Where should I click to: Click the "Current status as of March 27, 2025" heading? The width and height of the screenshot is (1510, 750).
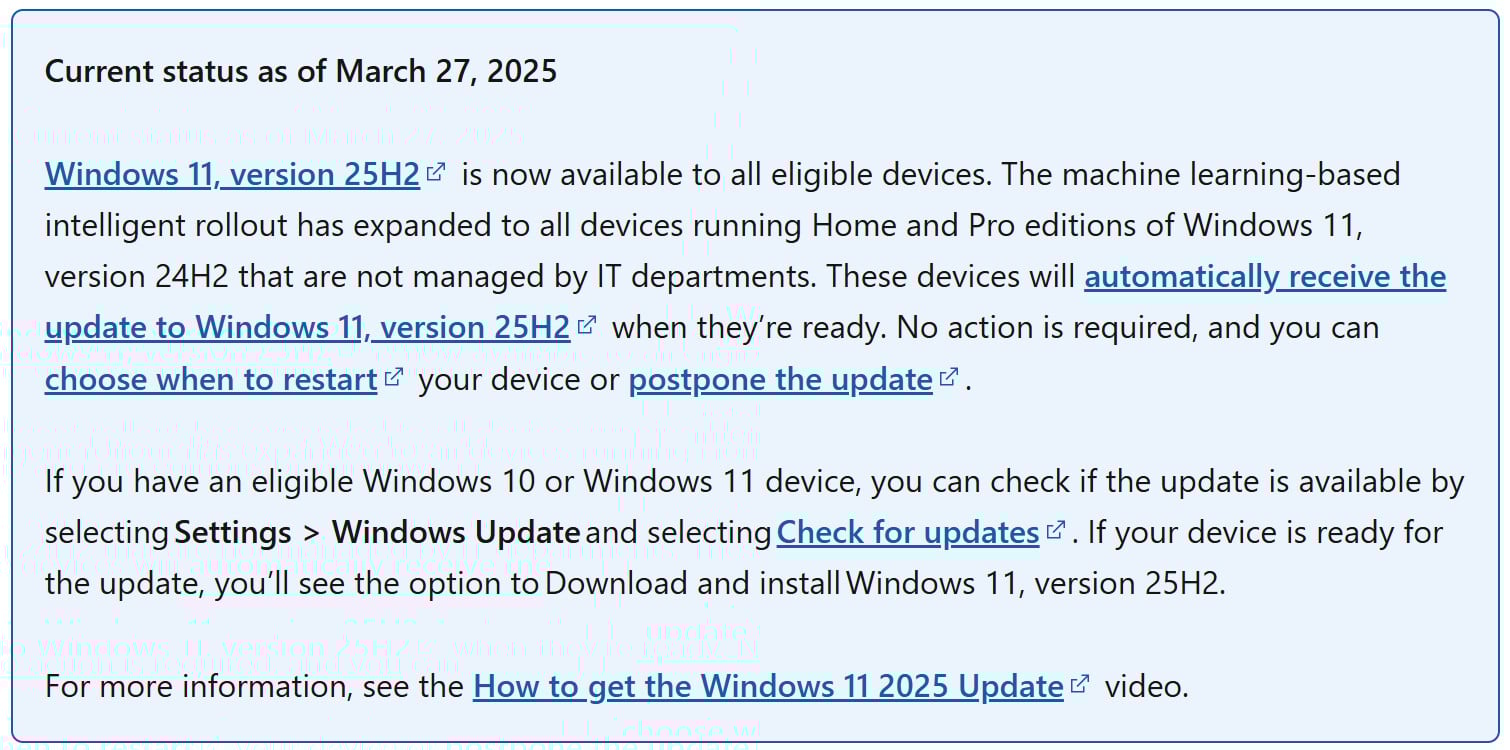tap(301, 72)
